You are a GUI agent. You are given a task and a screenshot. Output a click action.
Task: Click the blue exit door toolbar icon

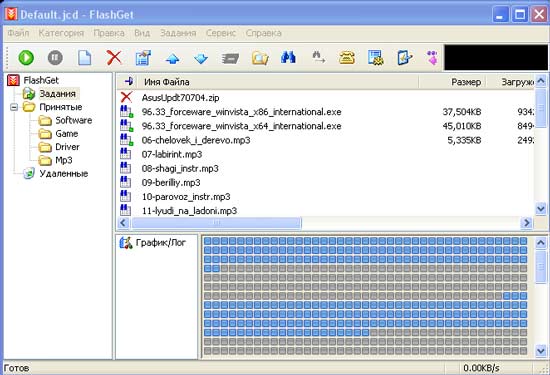404,58
